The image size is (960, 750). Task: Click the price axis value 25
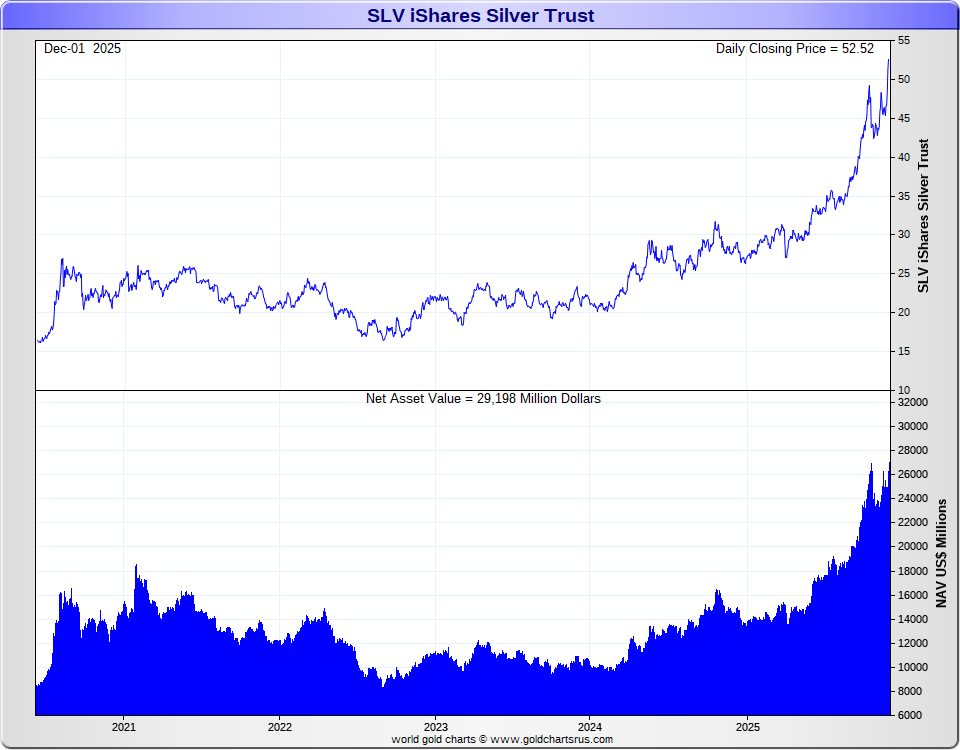point(904,274)
